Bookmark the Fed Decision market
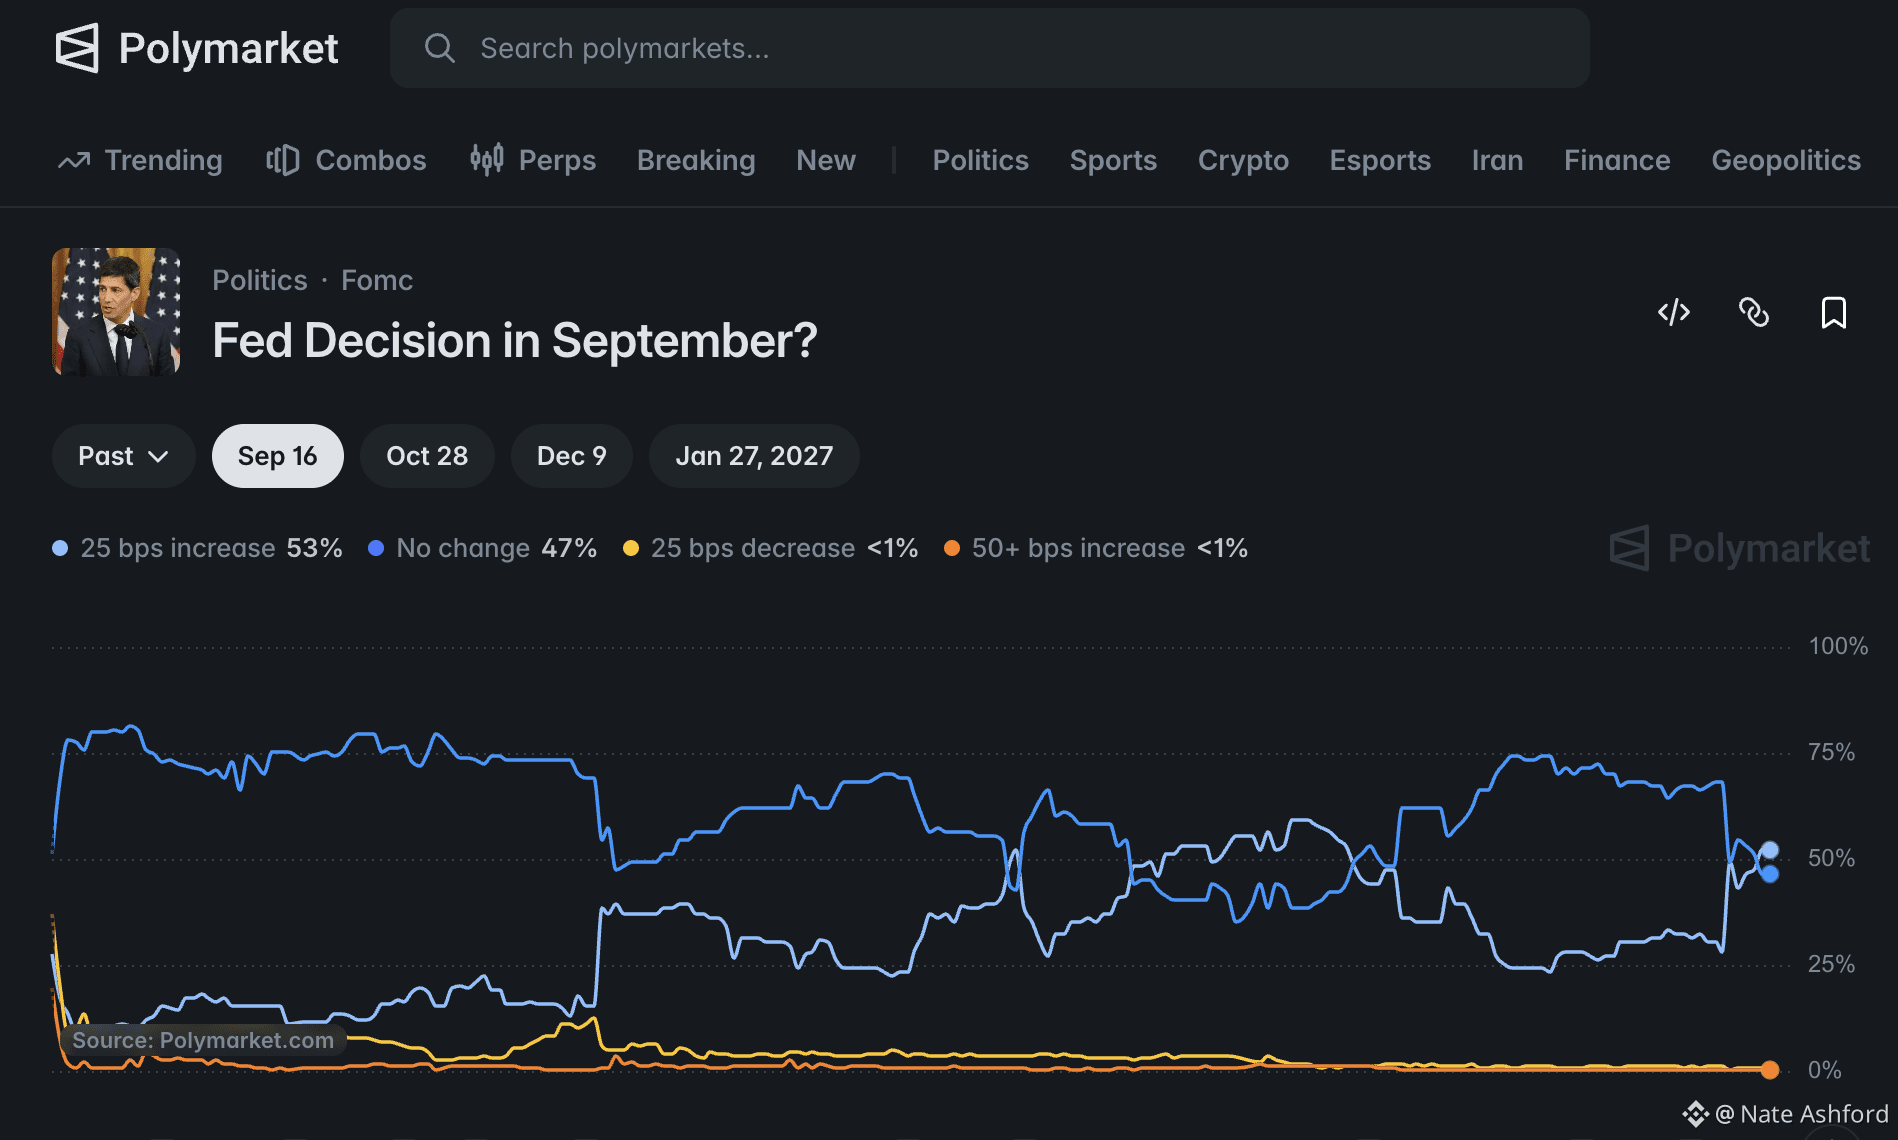This screenshot has width=1898, height=1140. [1834, 312]
